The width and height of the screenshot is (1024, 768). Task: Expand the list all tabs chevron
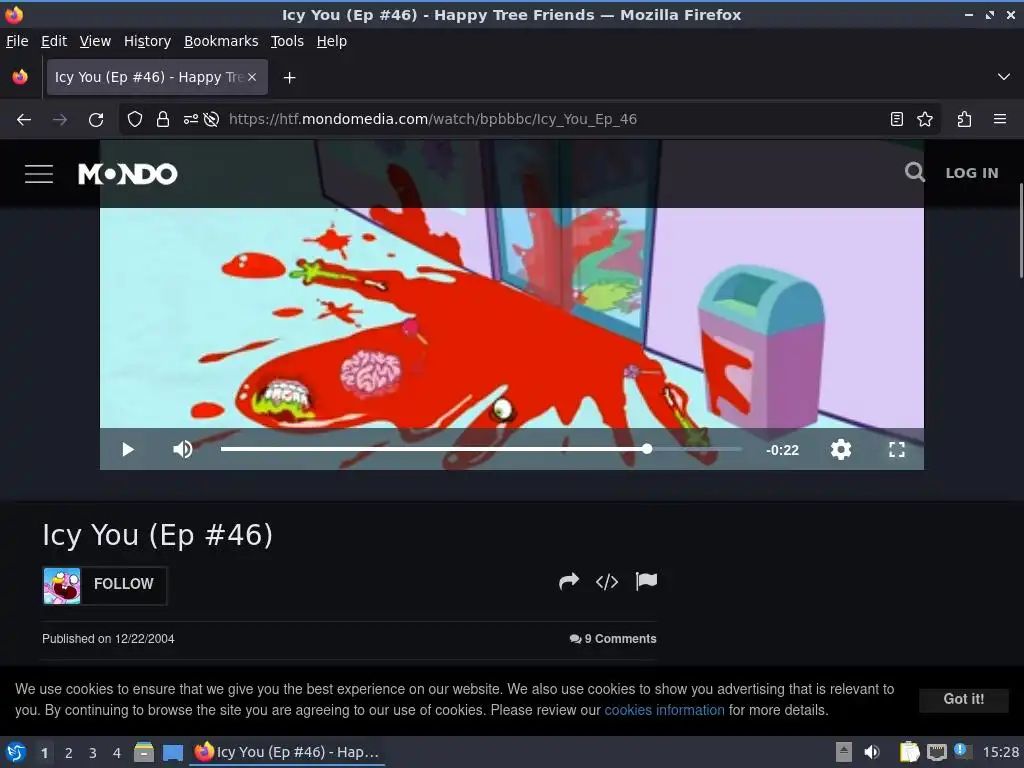coord(1004,77)
